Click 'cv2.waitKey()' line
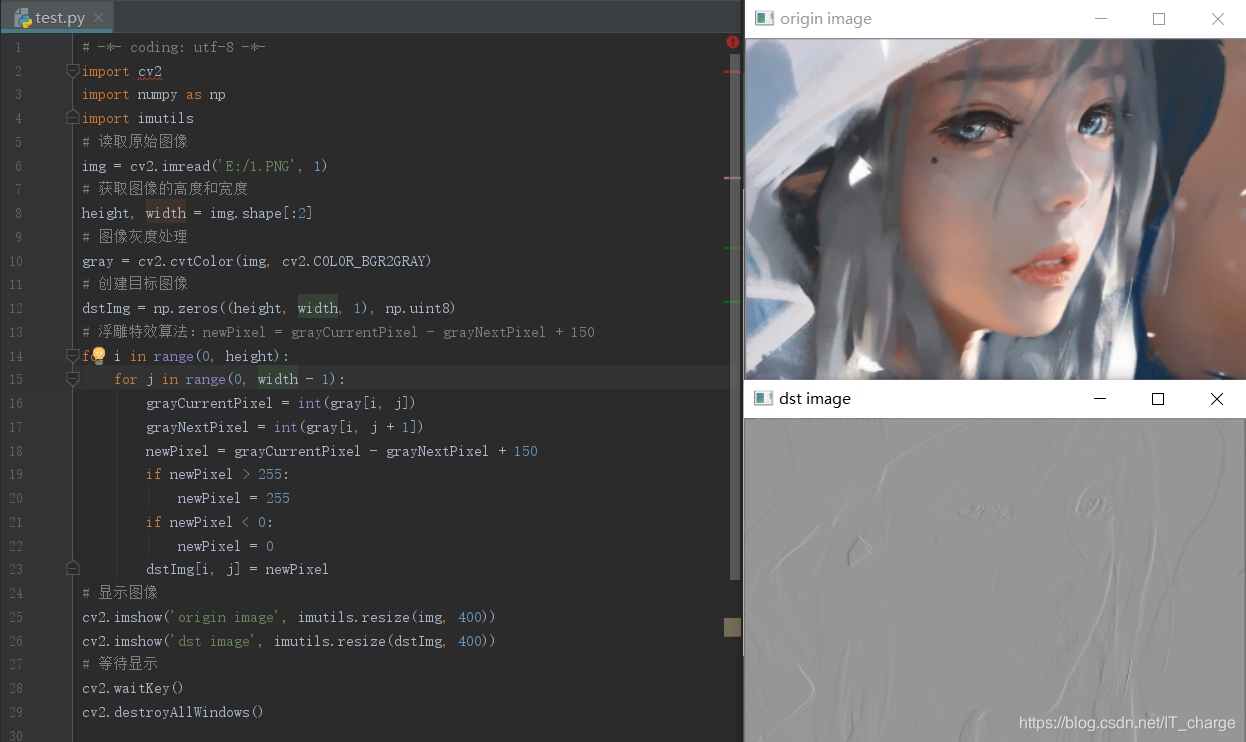Viewport: 1246px width, 742px height. [x=133, y=688]
